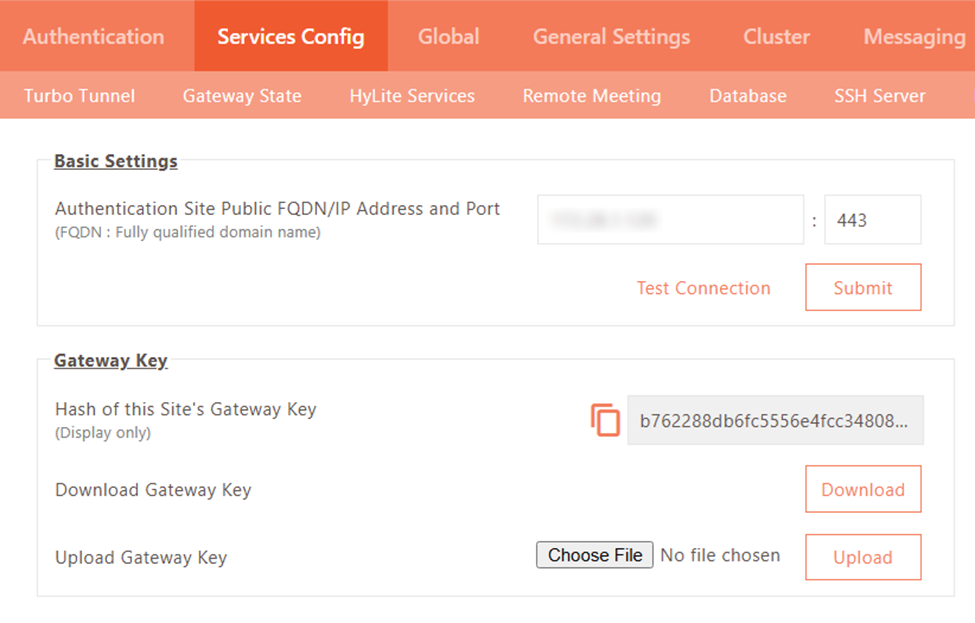Submit the basic settings
This screenshot has height=623, width=975.
pyautogui.click(x=862, y=288)
